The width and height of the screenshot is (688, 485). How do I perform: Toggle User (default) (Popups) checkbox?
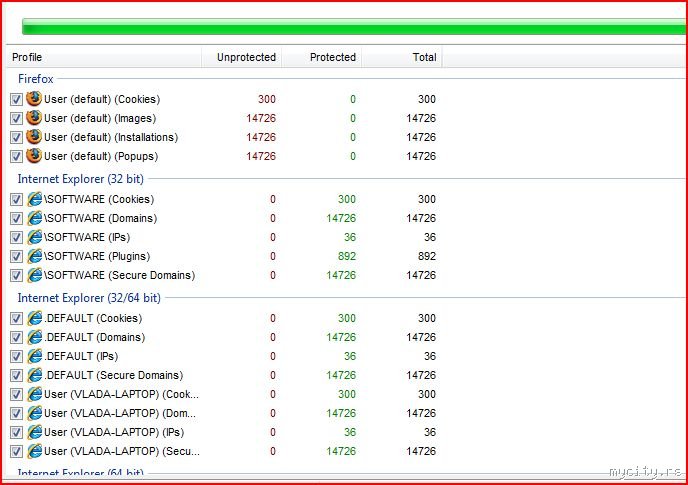(x=16, y=156)
